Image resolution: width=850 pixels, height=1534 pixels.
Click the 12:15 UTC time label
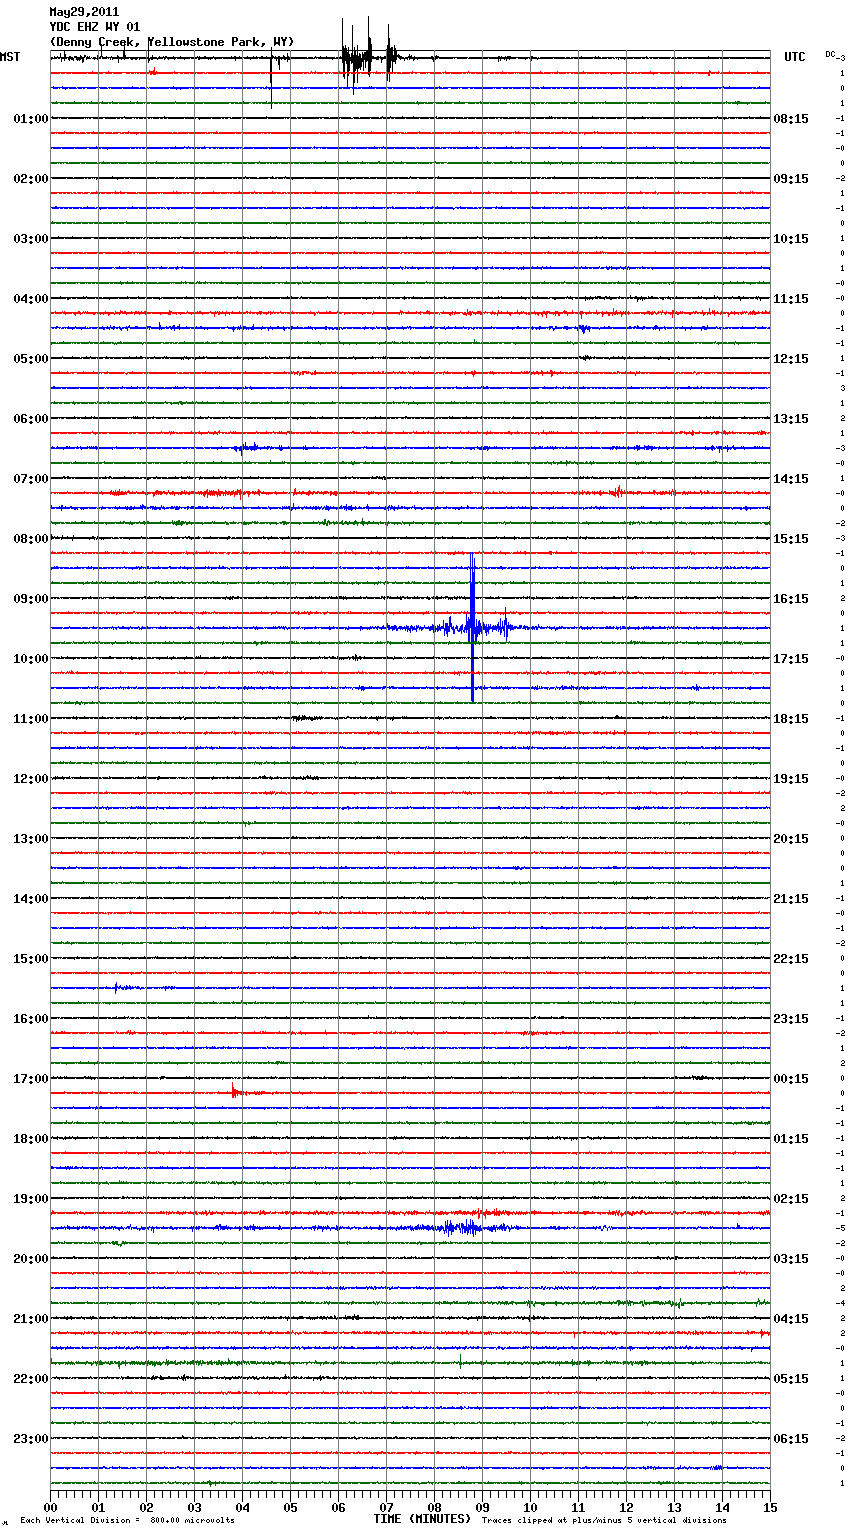[x=791, y=359]
